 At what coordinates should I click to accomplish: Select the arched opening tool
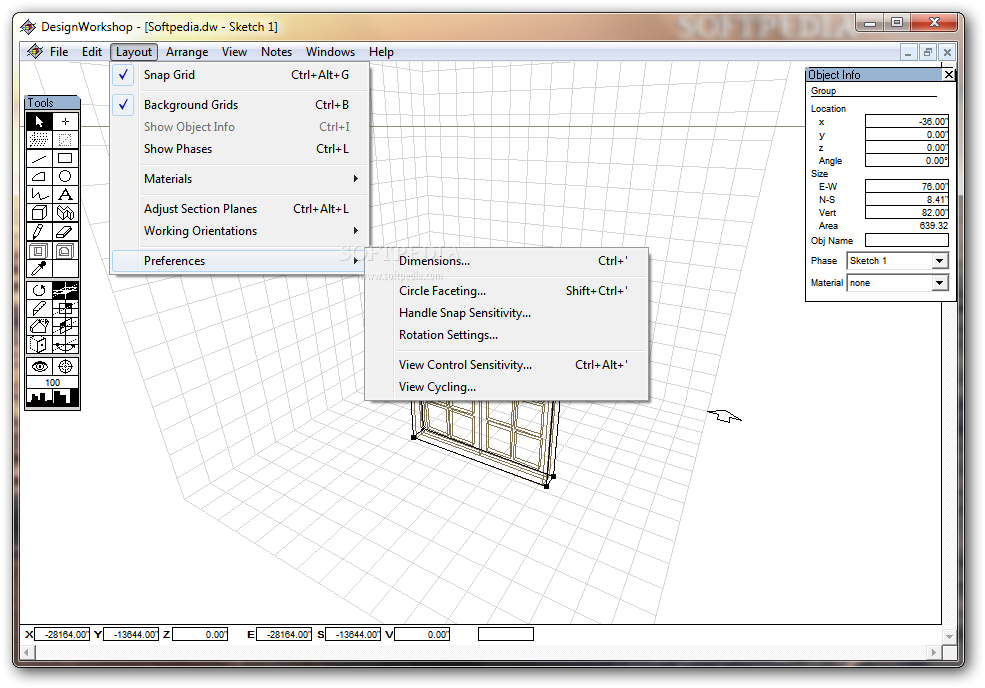point(65,251)
